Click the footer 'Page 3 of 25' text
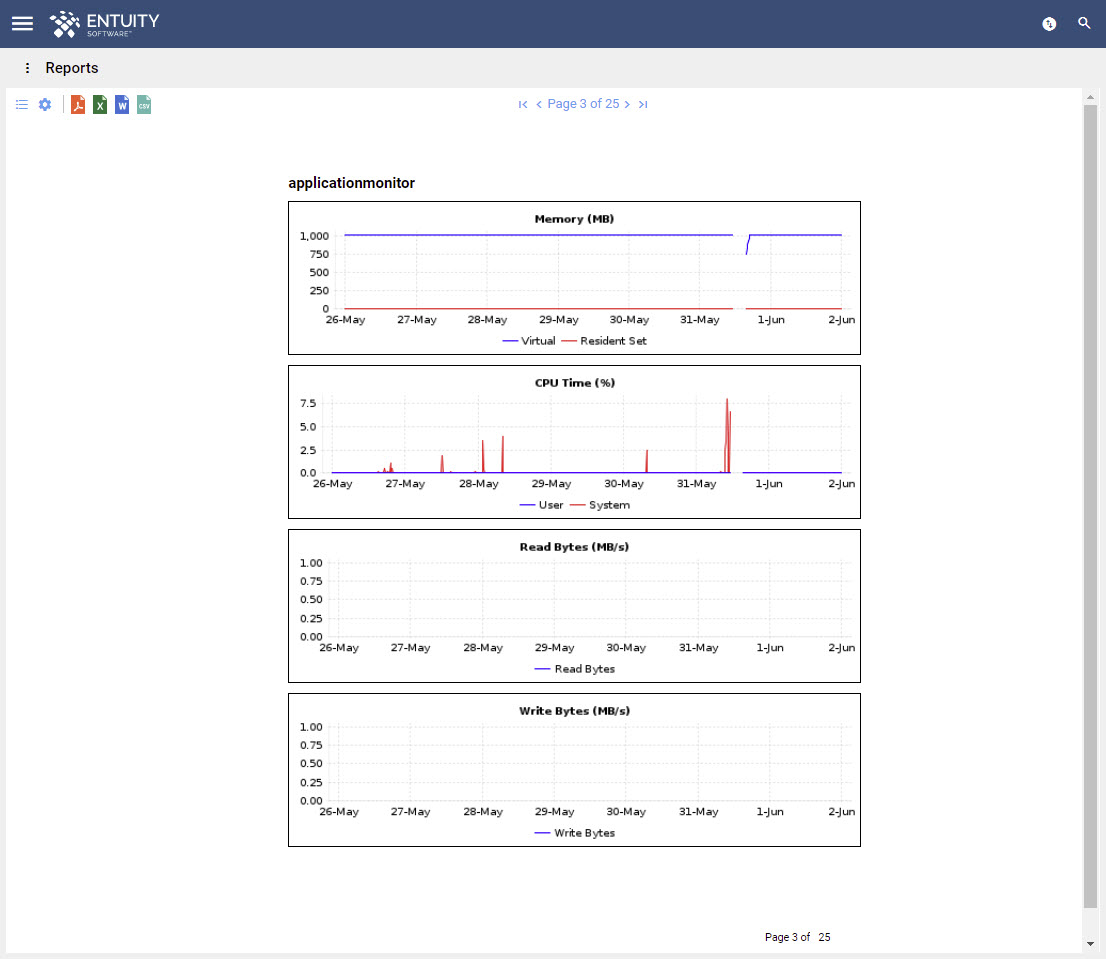Screen dimensions: 1106x959 (798, 937)
